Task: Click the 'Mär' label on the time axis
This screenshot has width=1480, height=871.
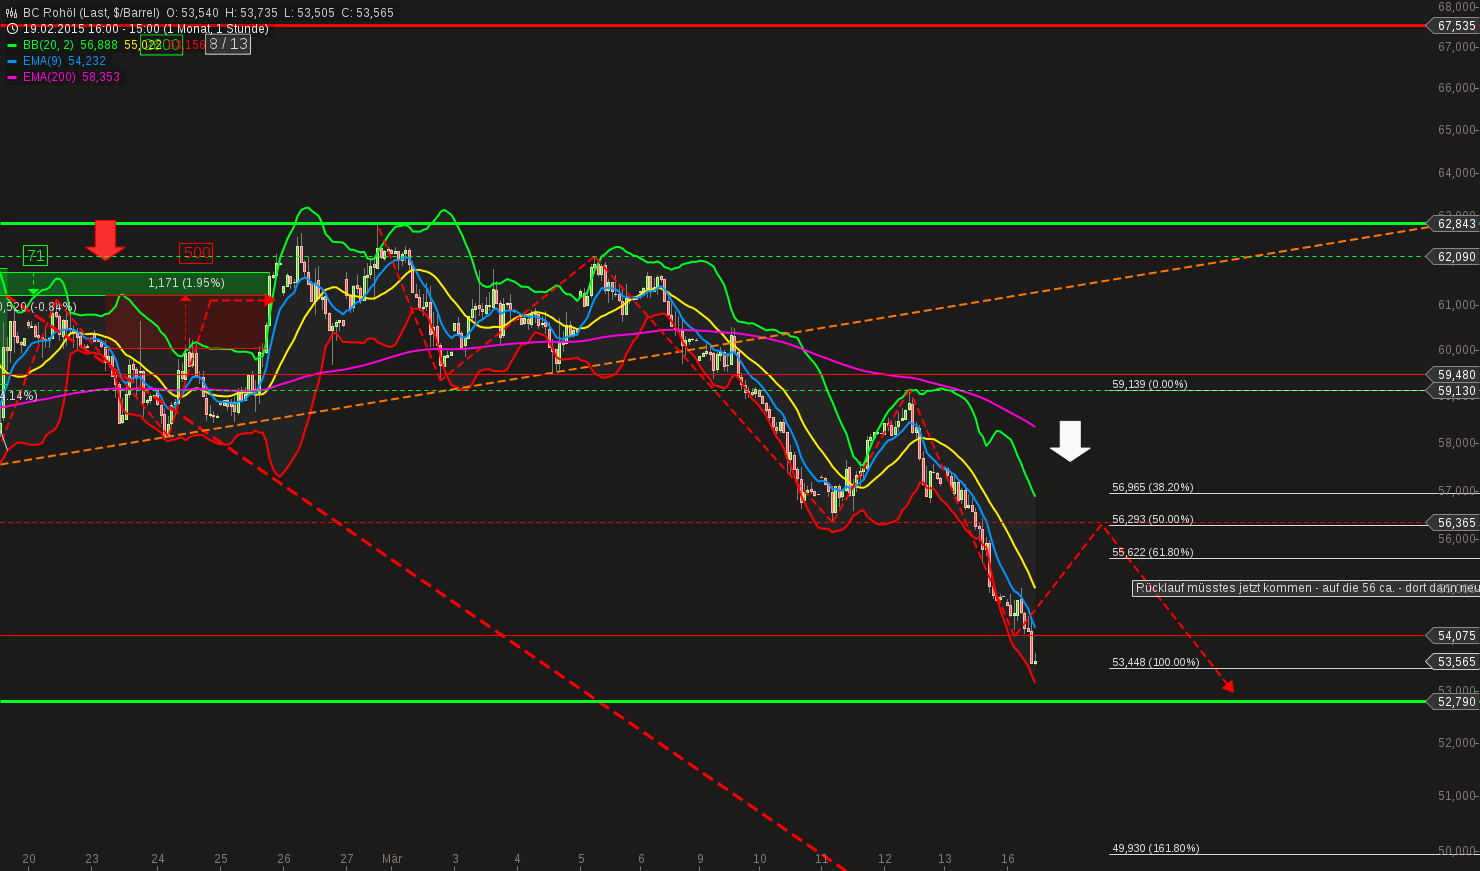Action: [x=392, y=859]
